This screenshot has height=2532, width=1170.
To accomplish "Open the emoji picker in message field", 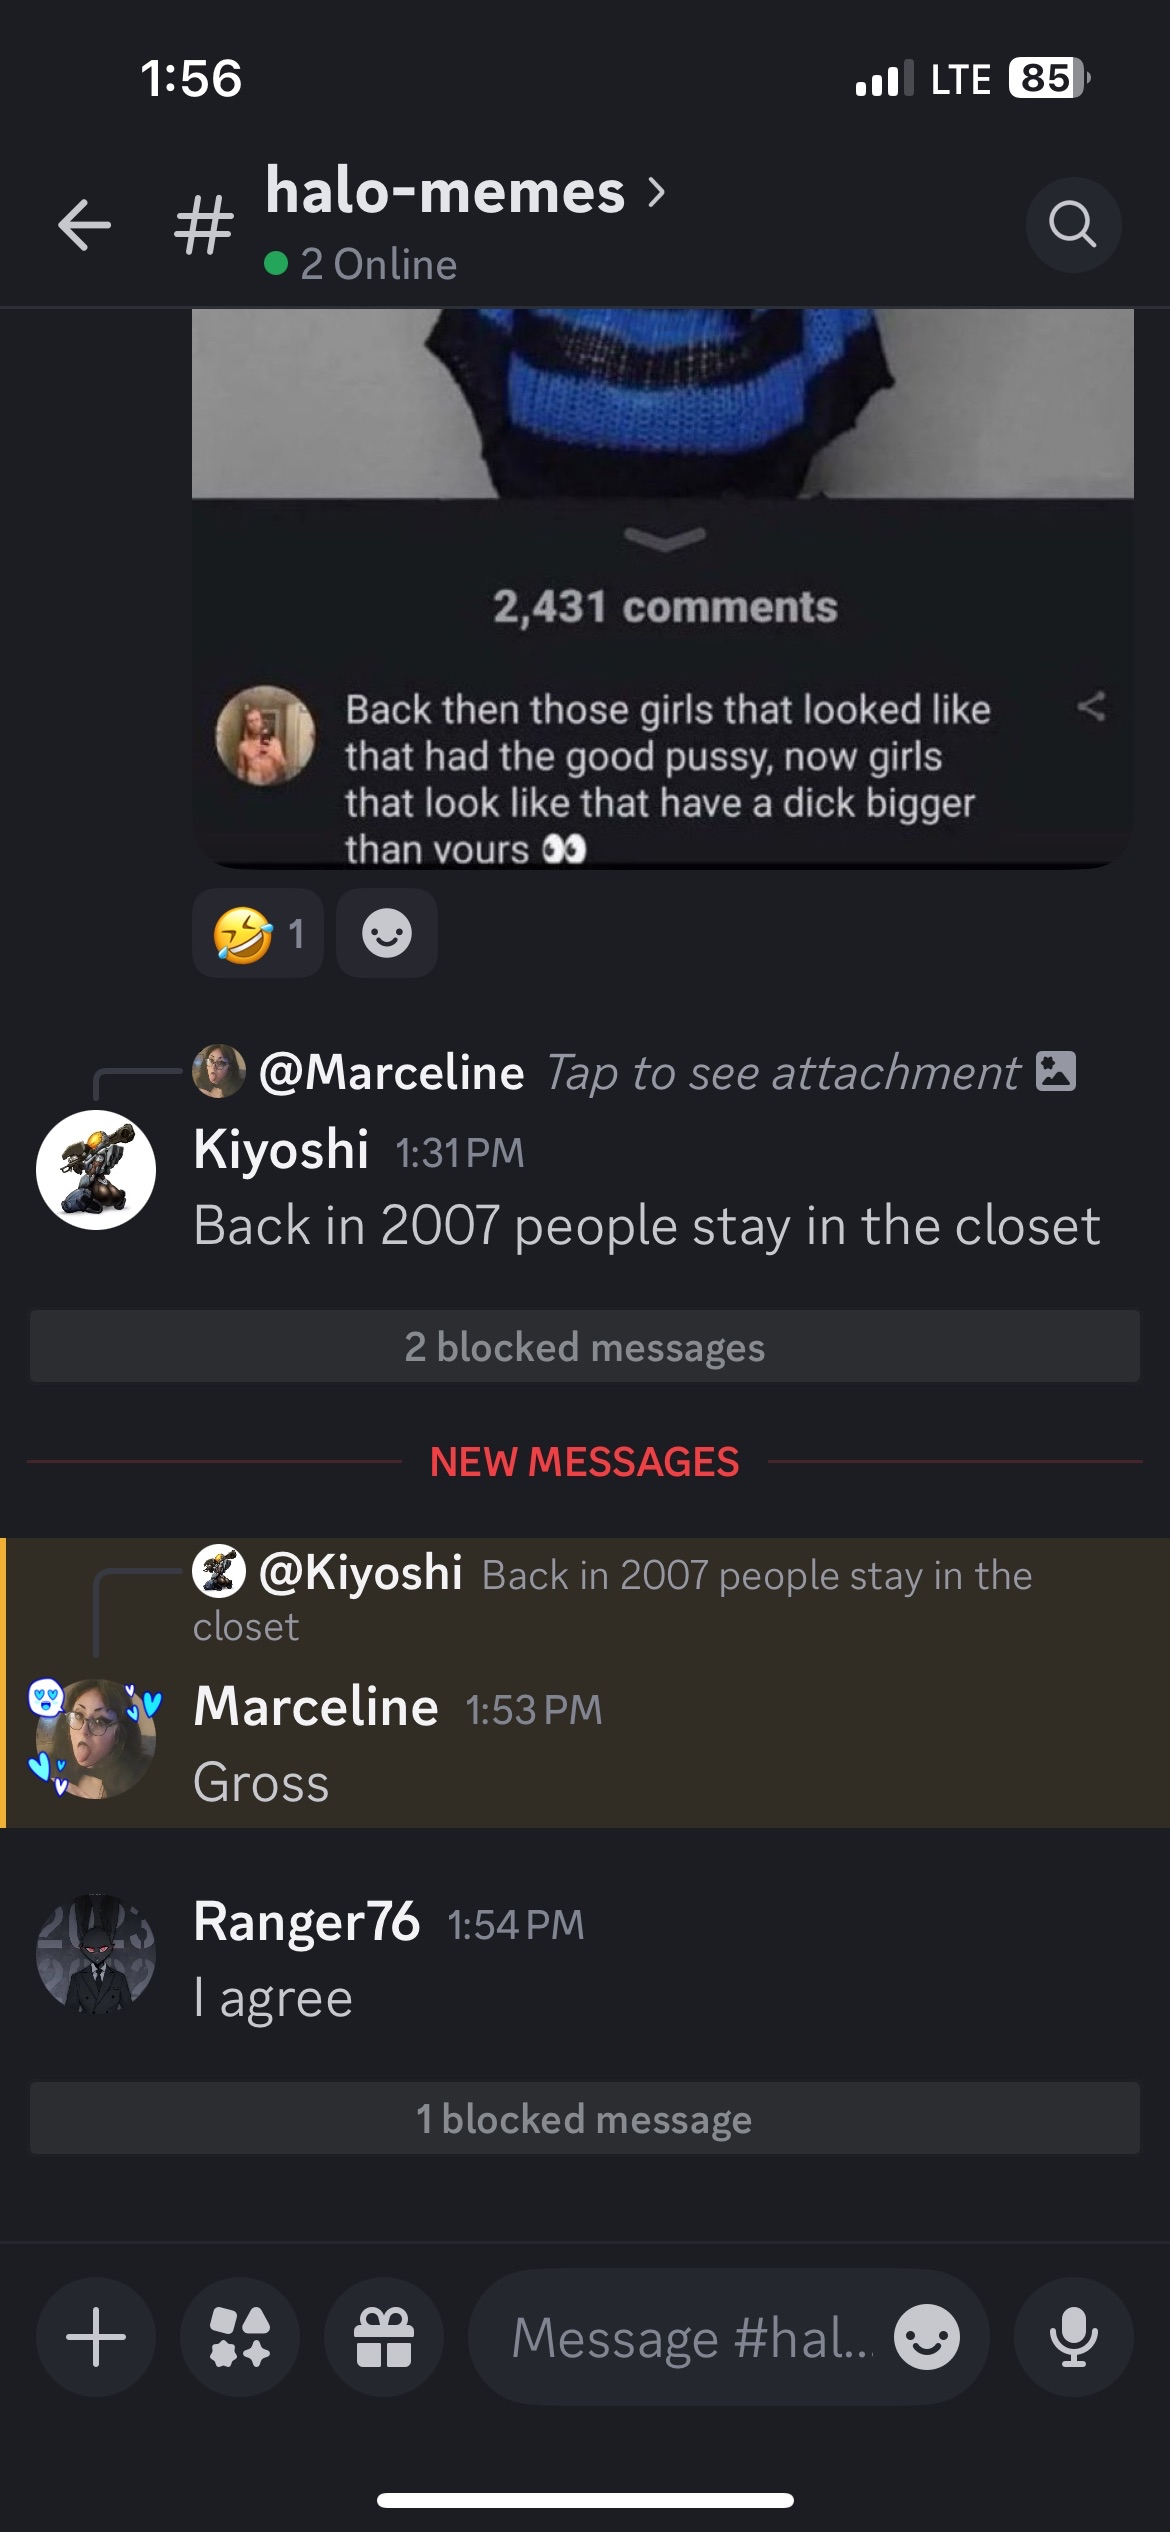I will tap(927, 2337).
